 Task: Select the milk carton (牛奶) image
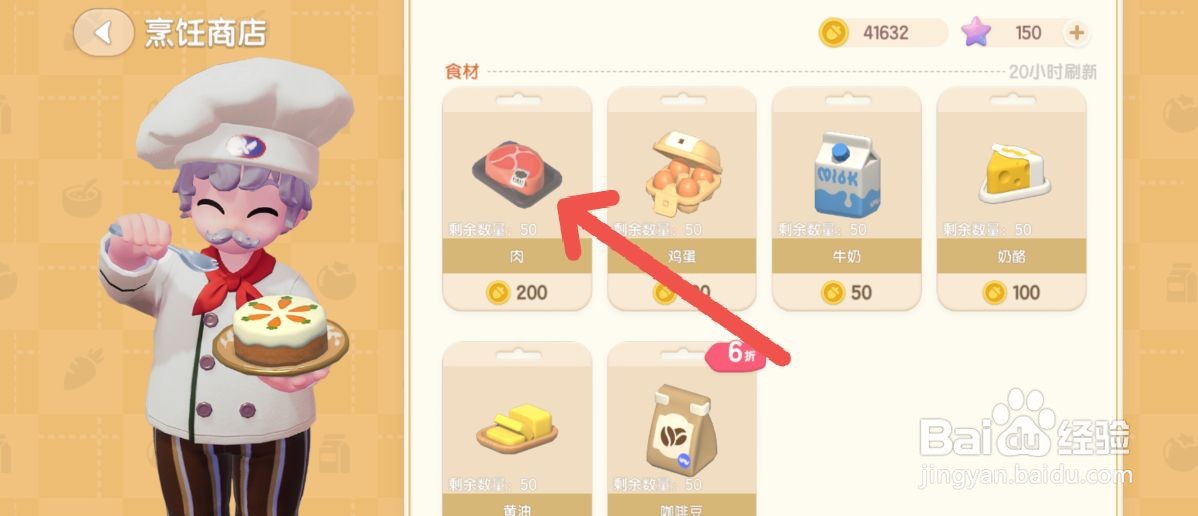pyautogui.click(x=846, y=174)
